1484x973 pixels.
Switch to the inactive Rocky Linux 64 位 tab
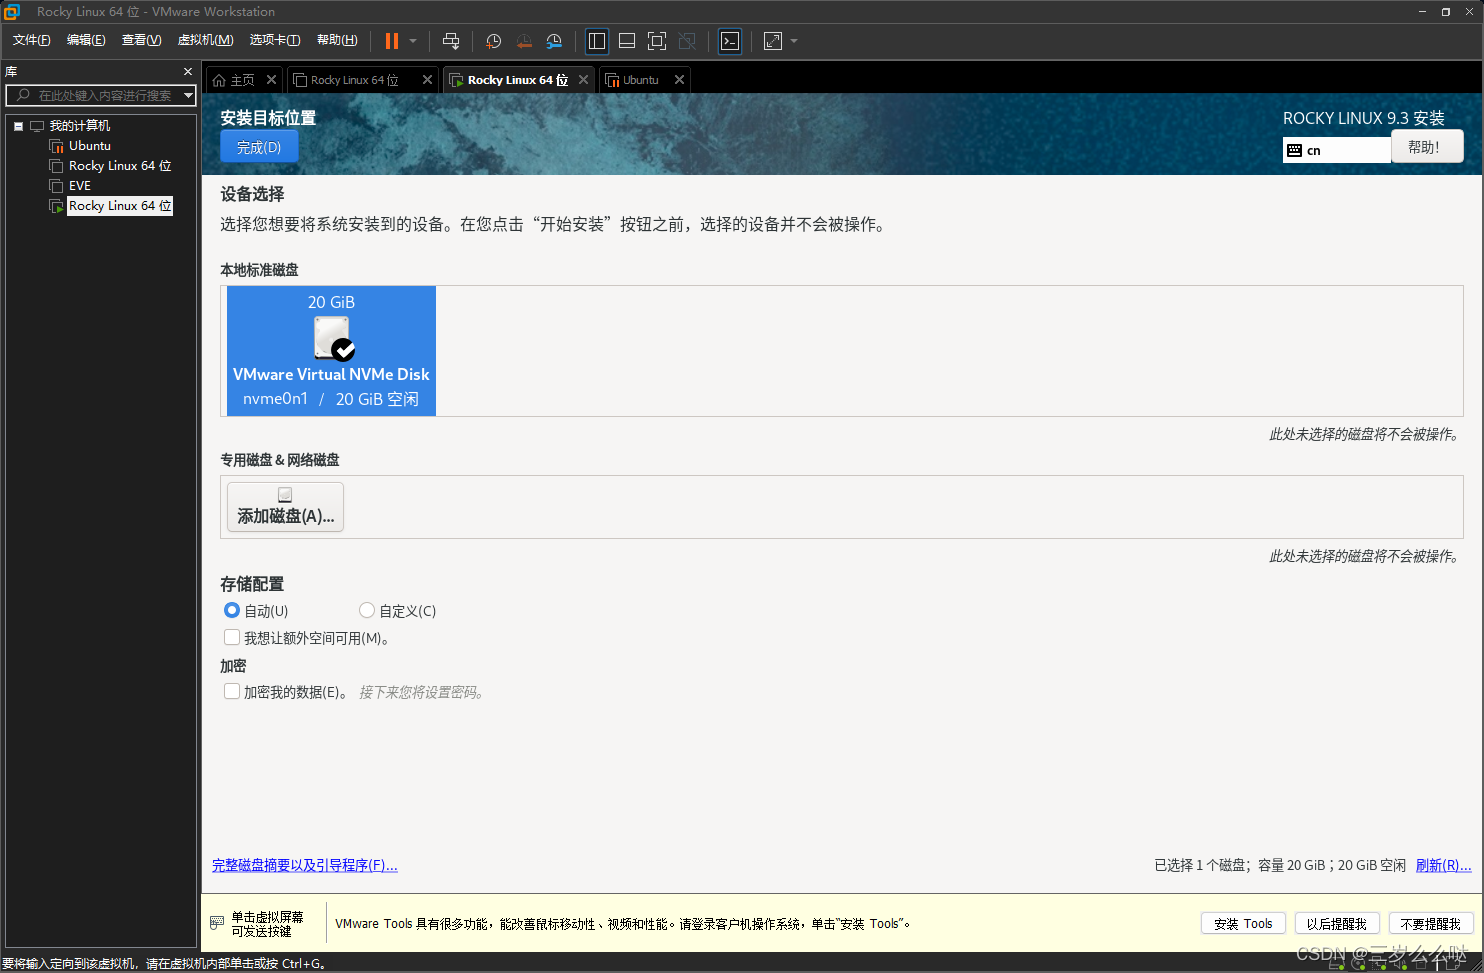pos(354,80)
